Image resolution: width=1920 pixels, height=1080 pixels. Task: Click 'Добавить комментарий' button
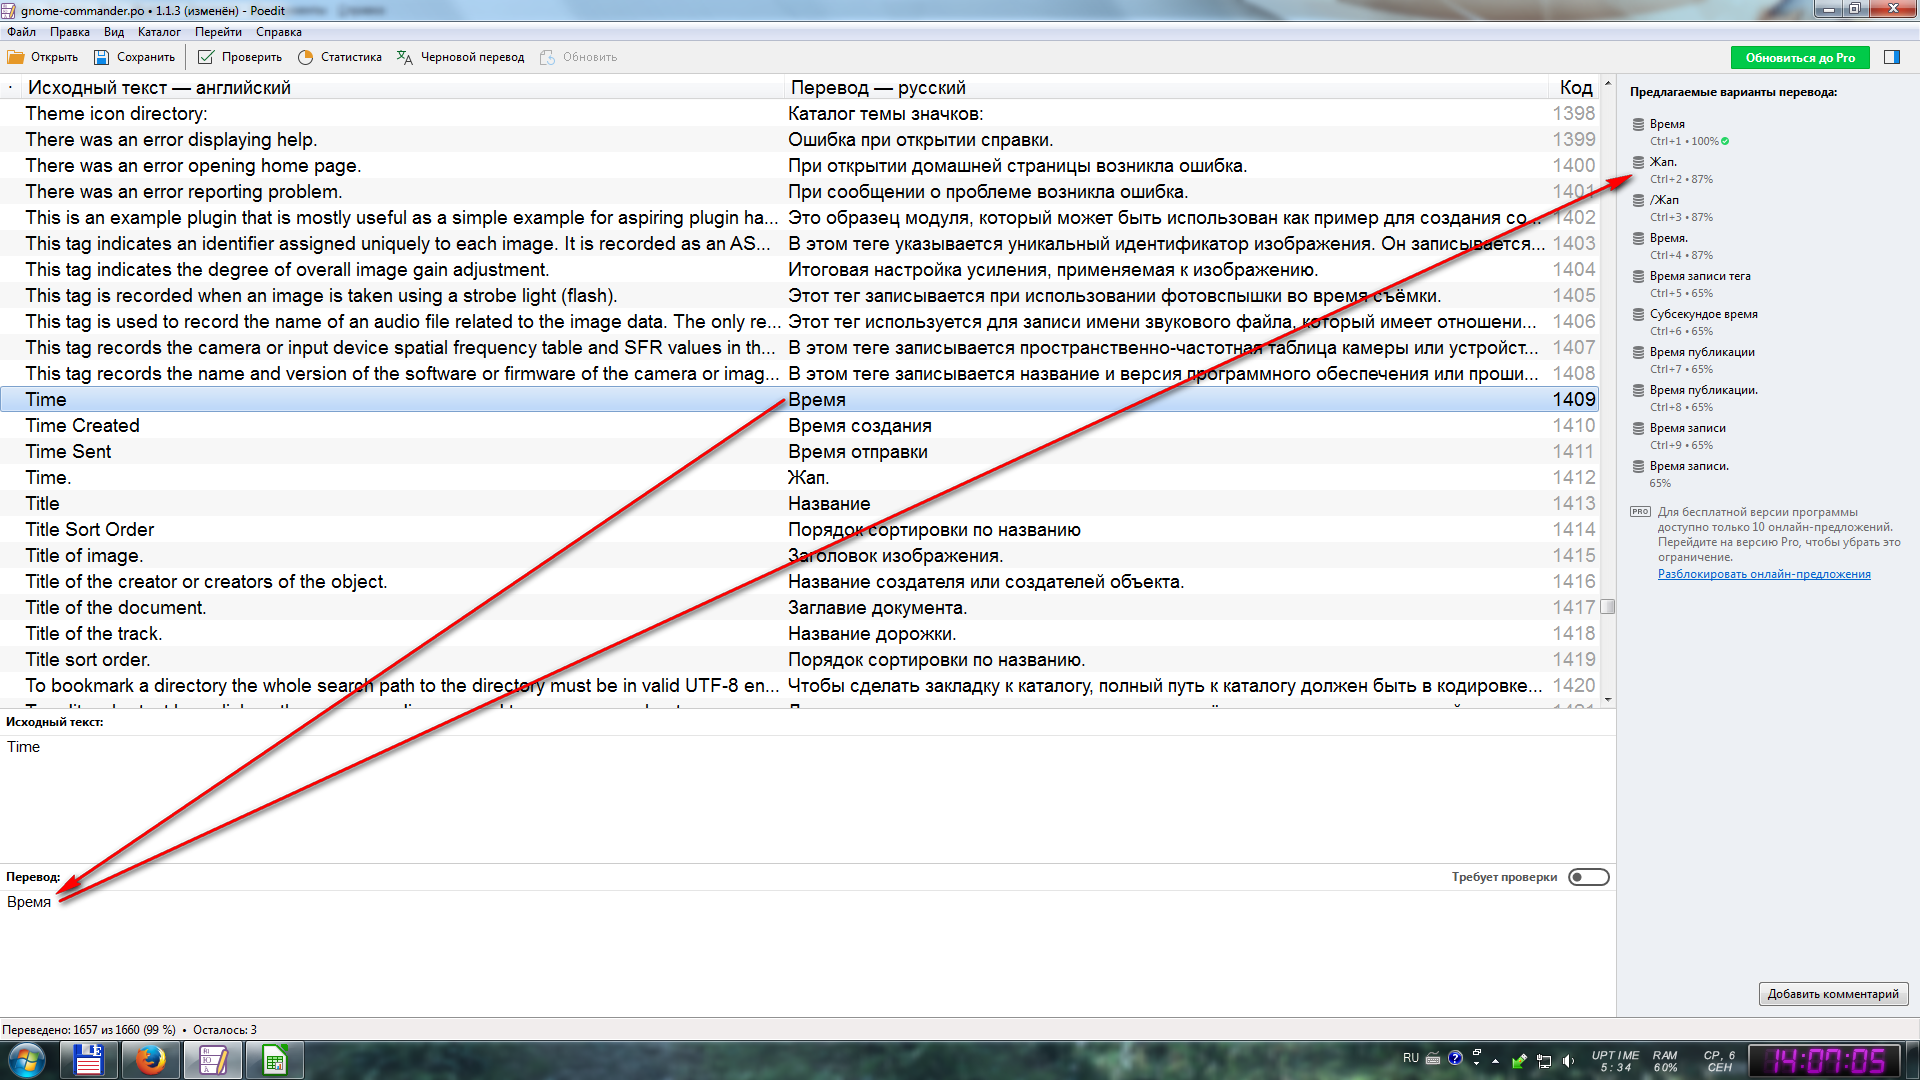point(1833,994)
